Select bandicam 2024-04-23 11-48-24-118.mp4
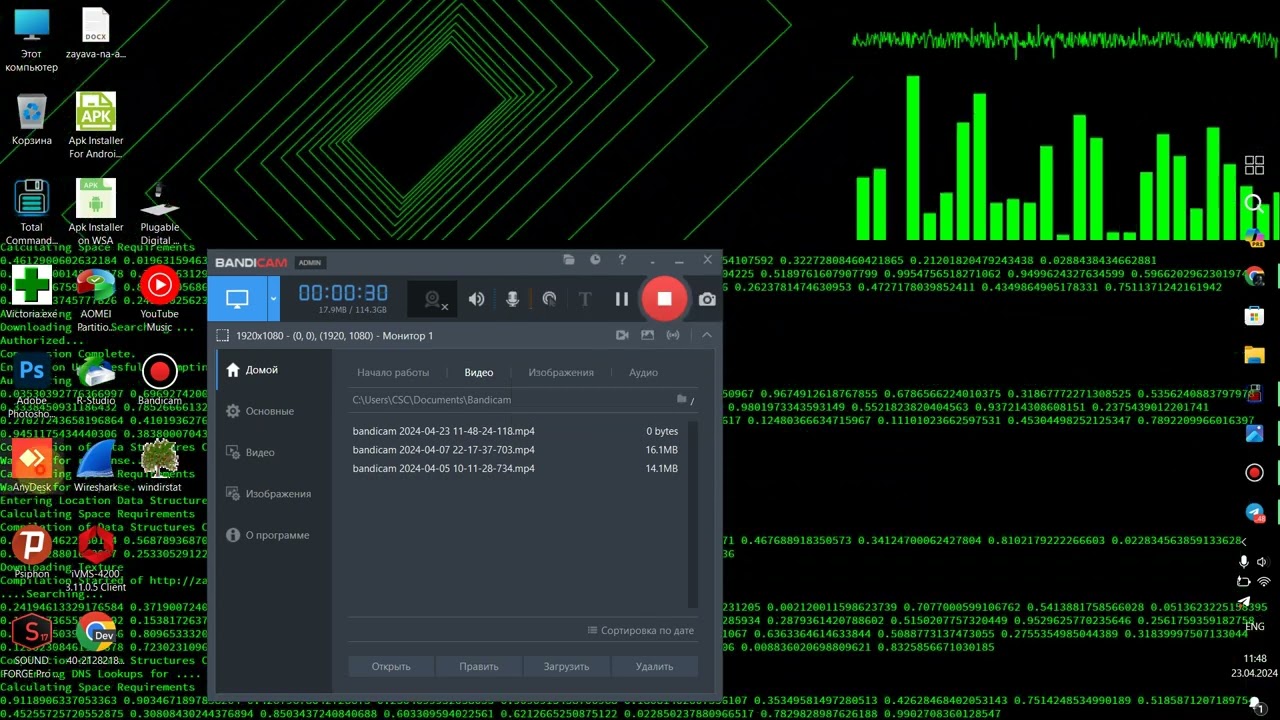 coord(515,431)
